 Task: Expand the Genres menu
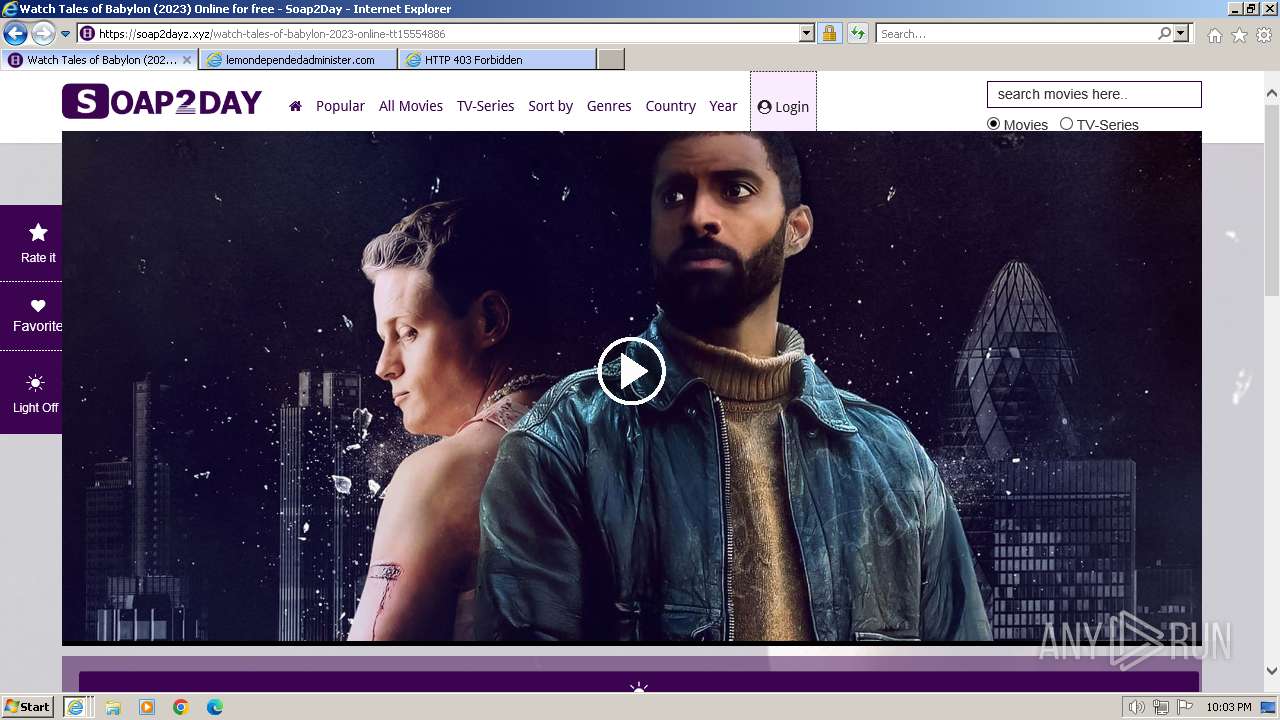coord(609,106)
